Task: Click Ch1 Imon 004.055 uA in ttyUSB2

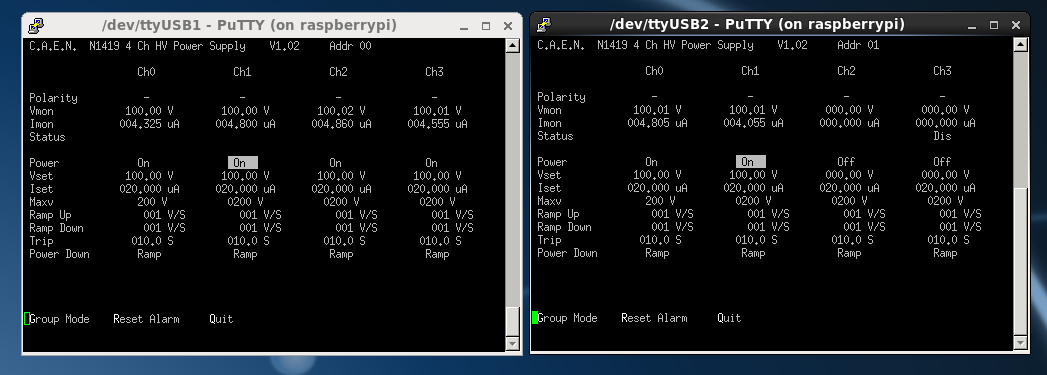Action: [753, 123]
